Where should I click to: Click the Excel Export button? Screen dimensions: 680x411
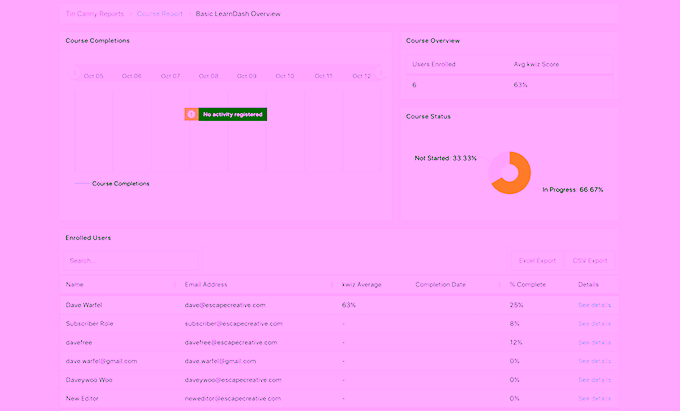(537, 261)
